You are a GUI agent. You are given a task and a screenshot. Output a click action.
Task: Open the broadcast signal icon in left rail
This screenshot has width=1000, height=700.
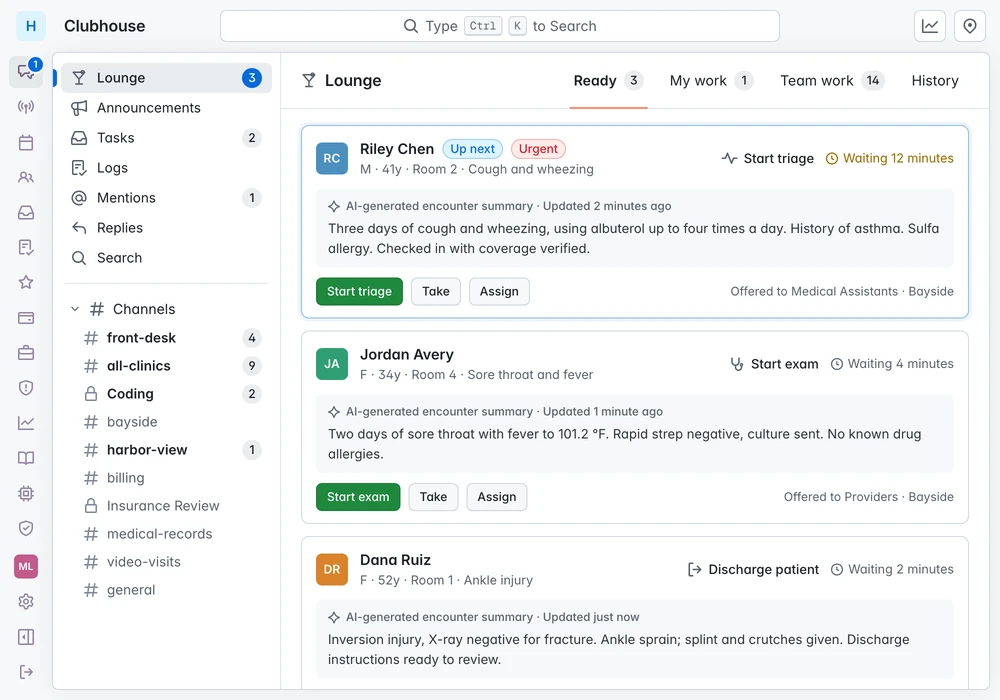tap(26, 106)
